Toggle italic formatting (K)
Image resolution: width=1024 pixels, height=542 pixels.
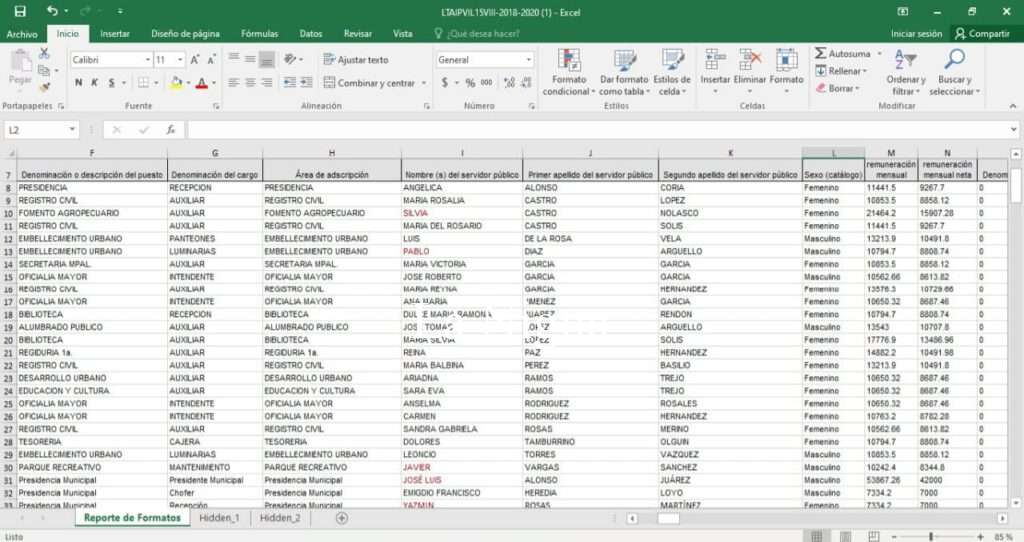point(94,83)
